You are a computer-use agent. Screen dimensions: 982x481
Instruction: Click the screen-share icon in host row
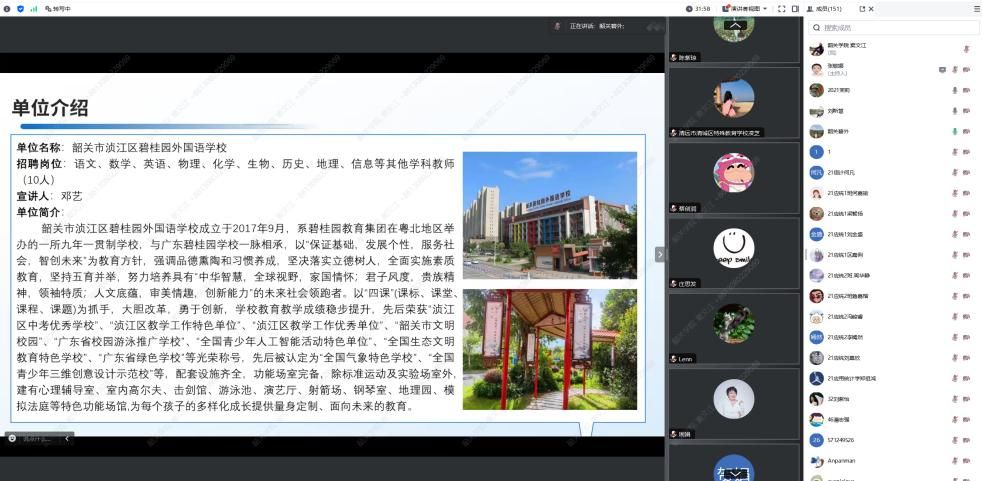942,70
